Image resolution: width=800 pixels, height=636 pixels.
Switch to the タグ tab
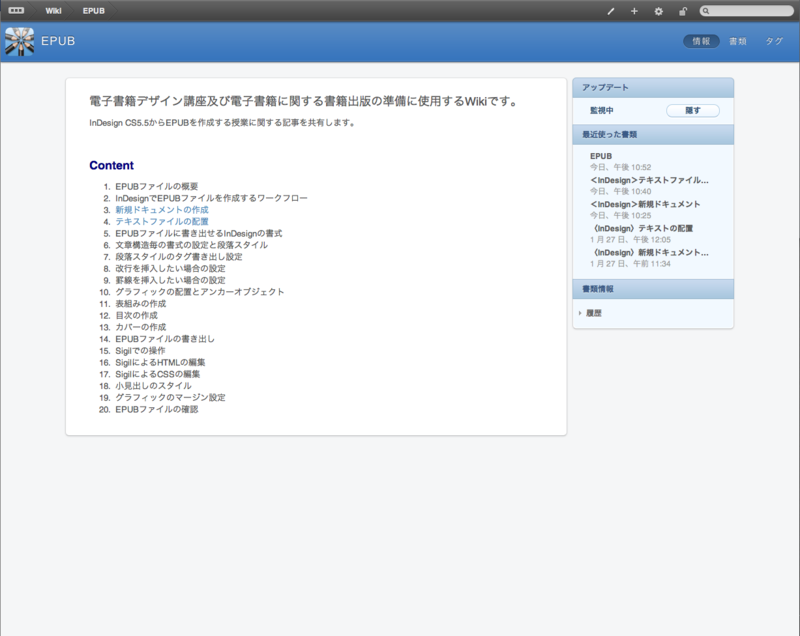coord(774,41)
